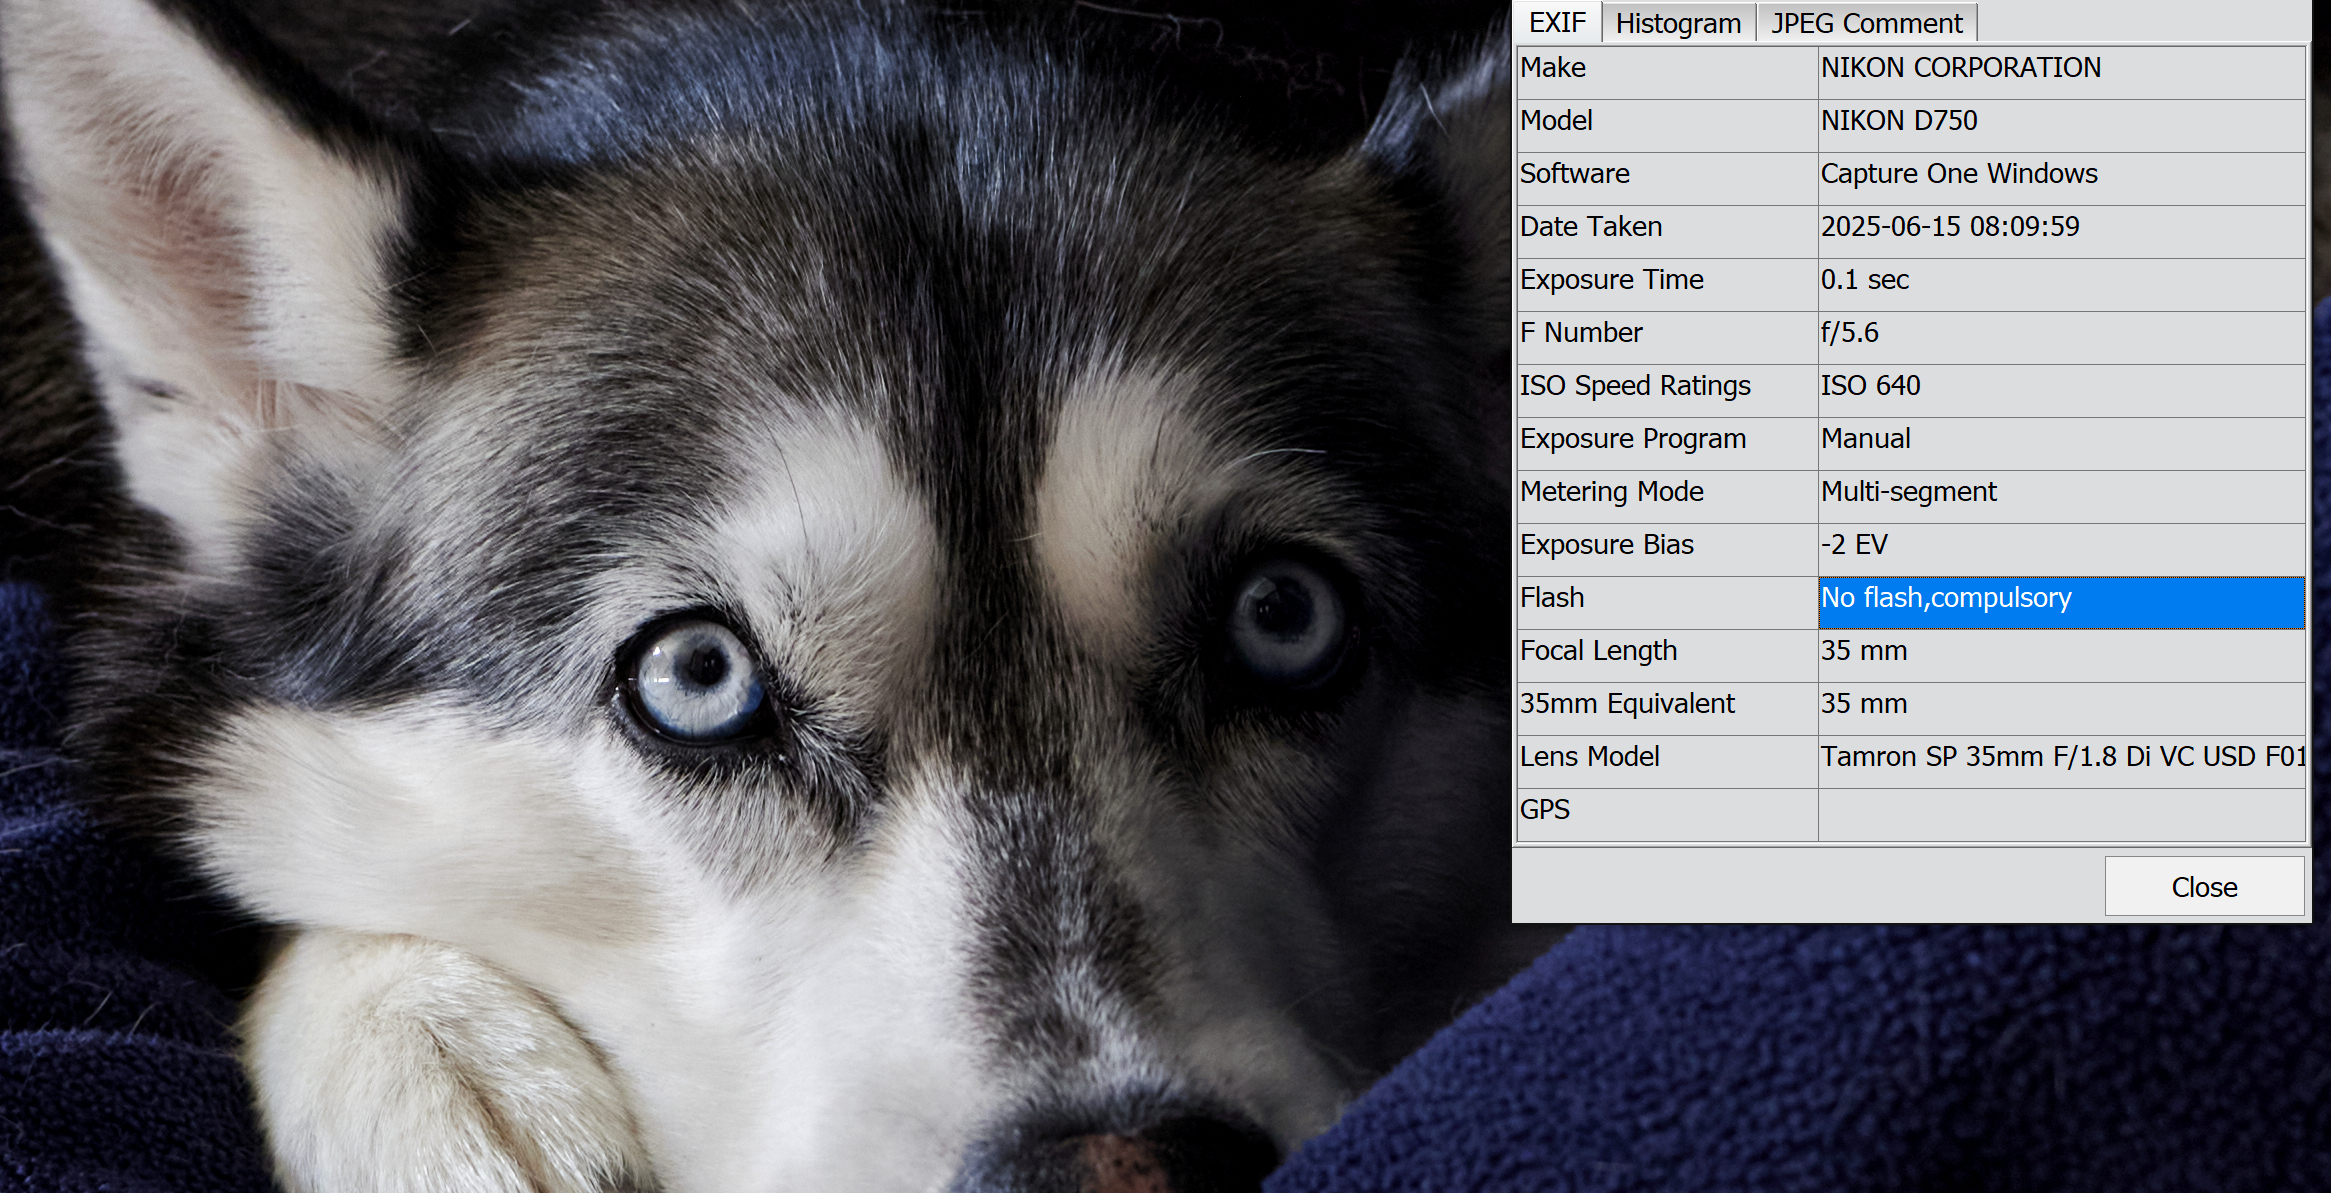Select the EXIF tab
Screen dimensions: 2331x1193
pos(1557,22)
